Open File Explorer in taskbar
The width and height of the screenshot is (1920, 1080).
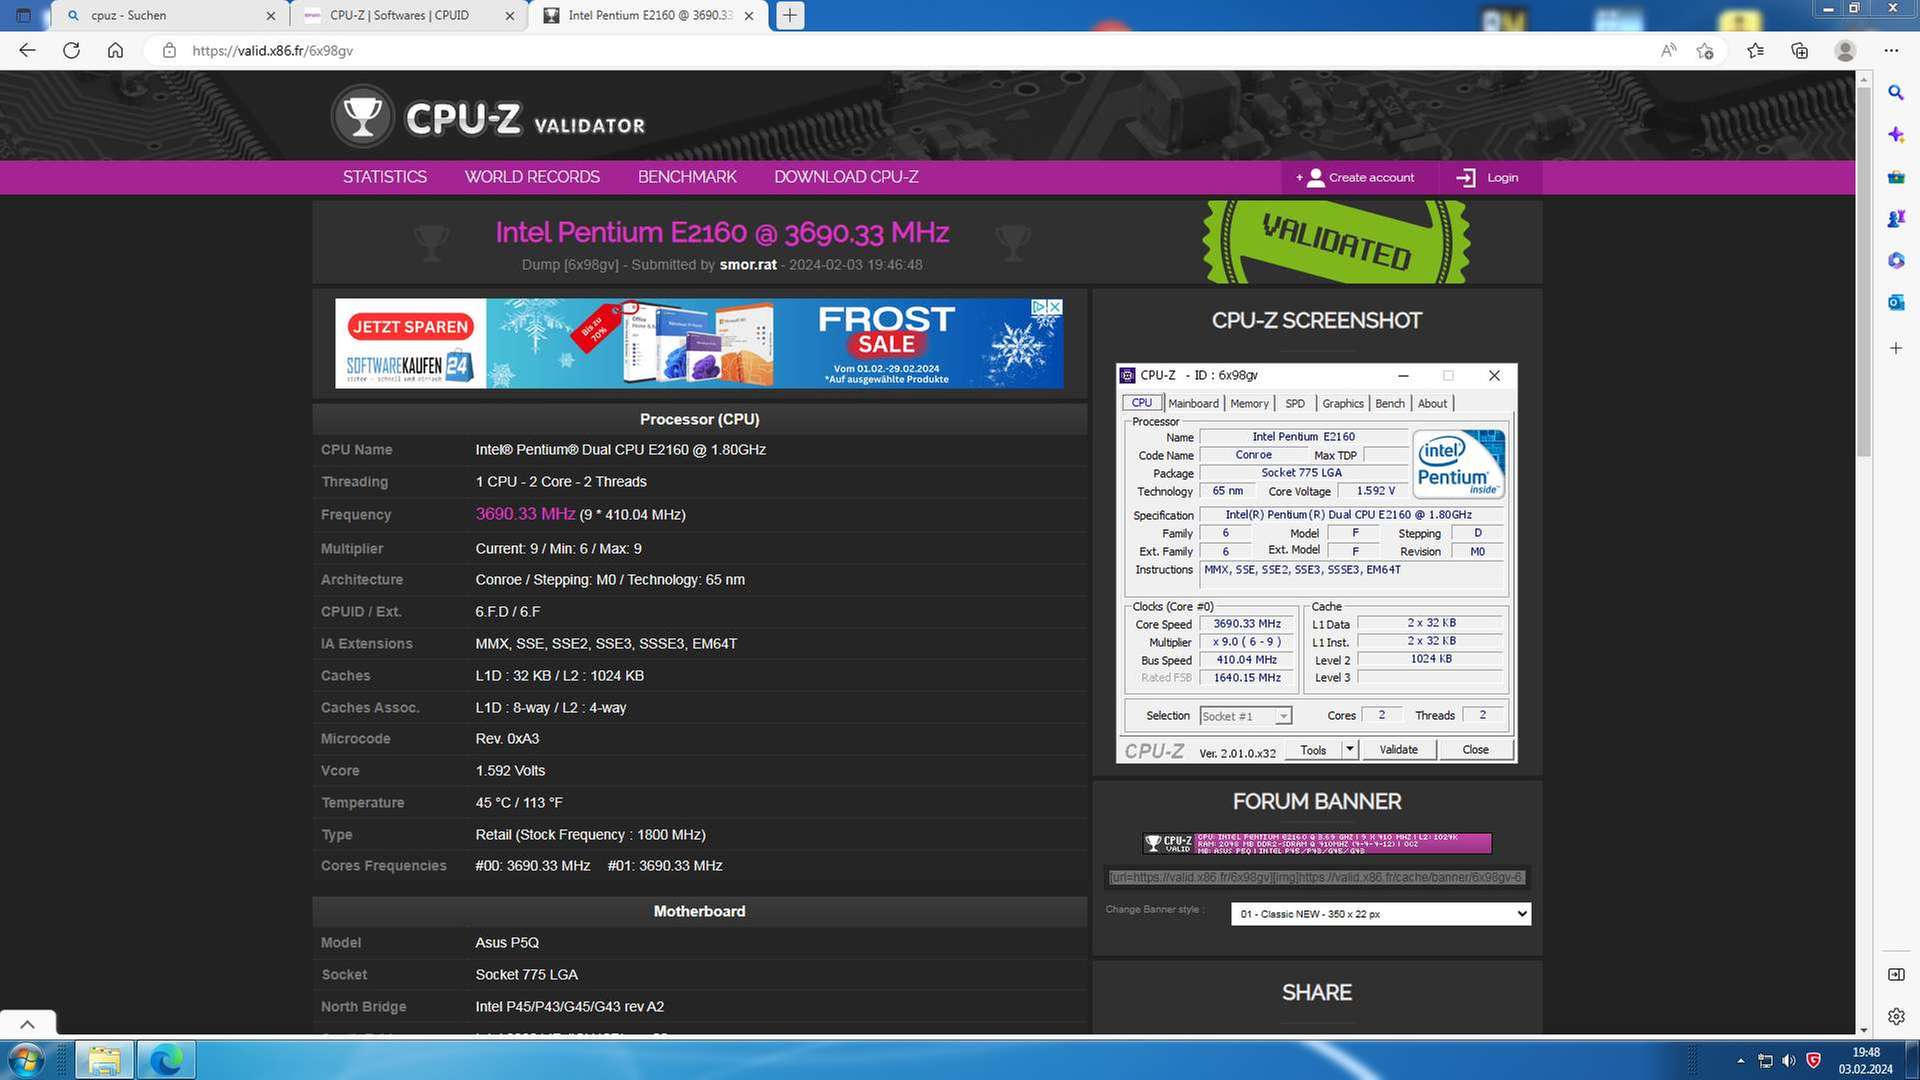pyautogui.click(x=104, y=1059)
